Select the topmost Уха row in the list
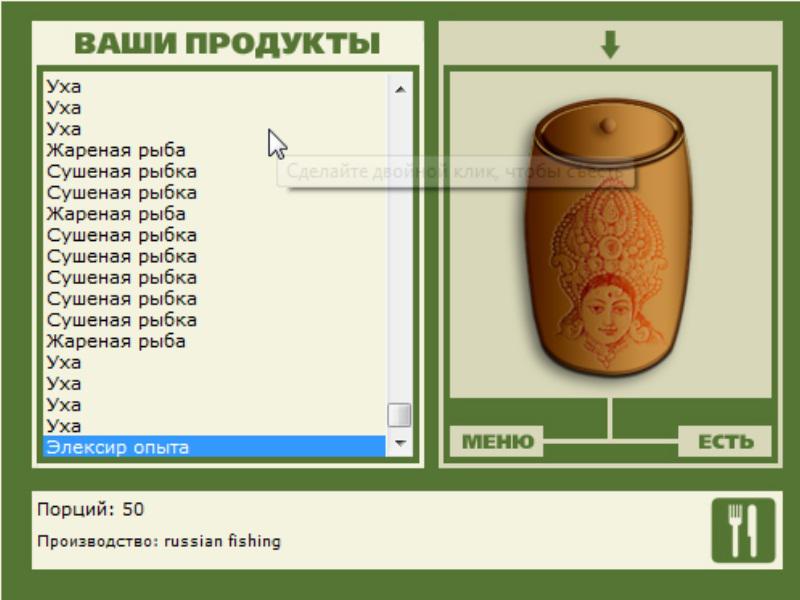Screen dimensions: 800x600 (214, 86)
